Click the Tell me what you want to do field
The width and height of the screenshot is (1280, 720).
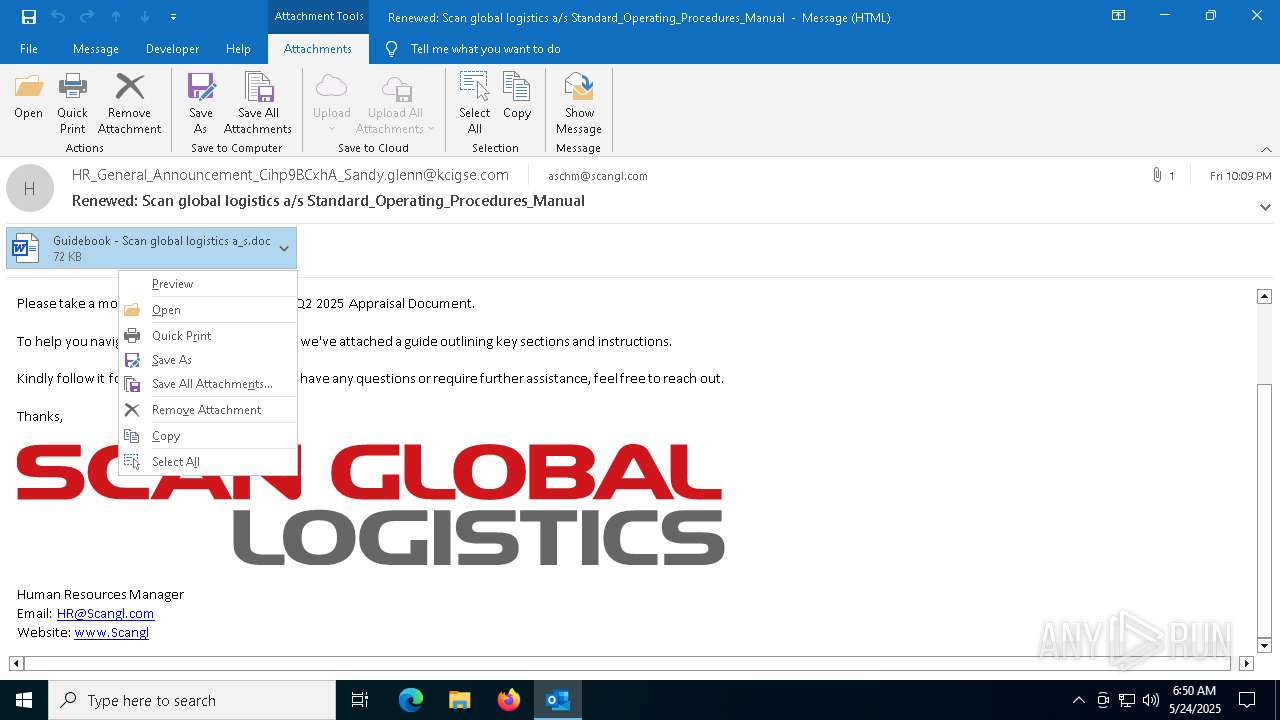(x=485, y=49)
